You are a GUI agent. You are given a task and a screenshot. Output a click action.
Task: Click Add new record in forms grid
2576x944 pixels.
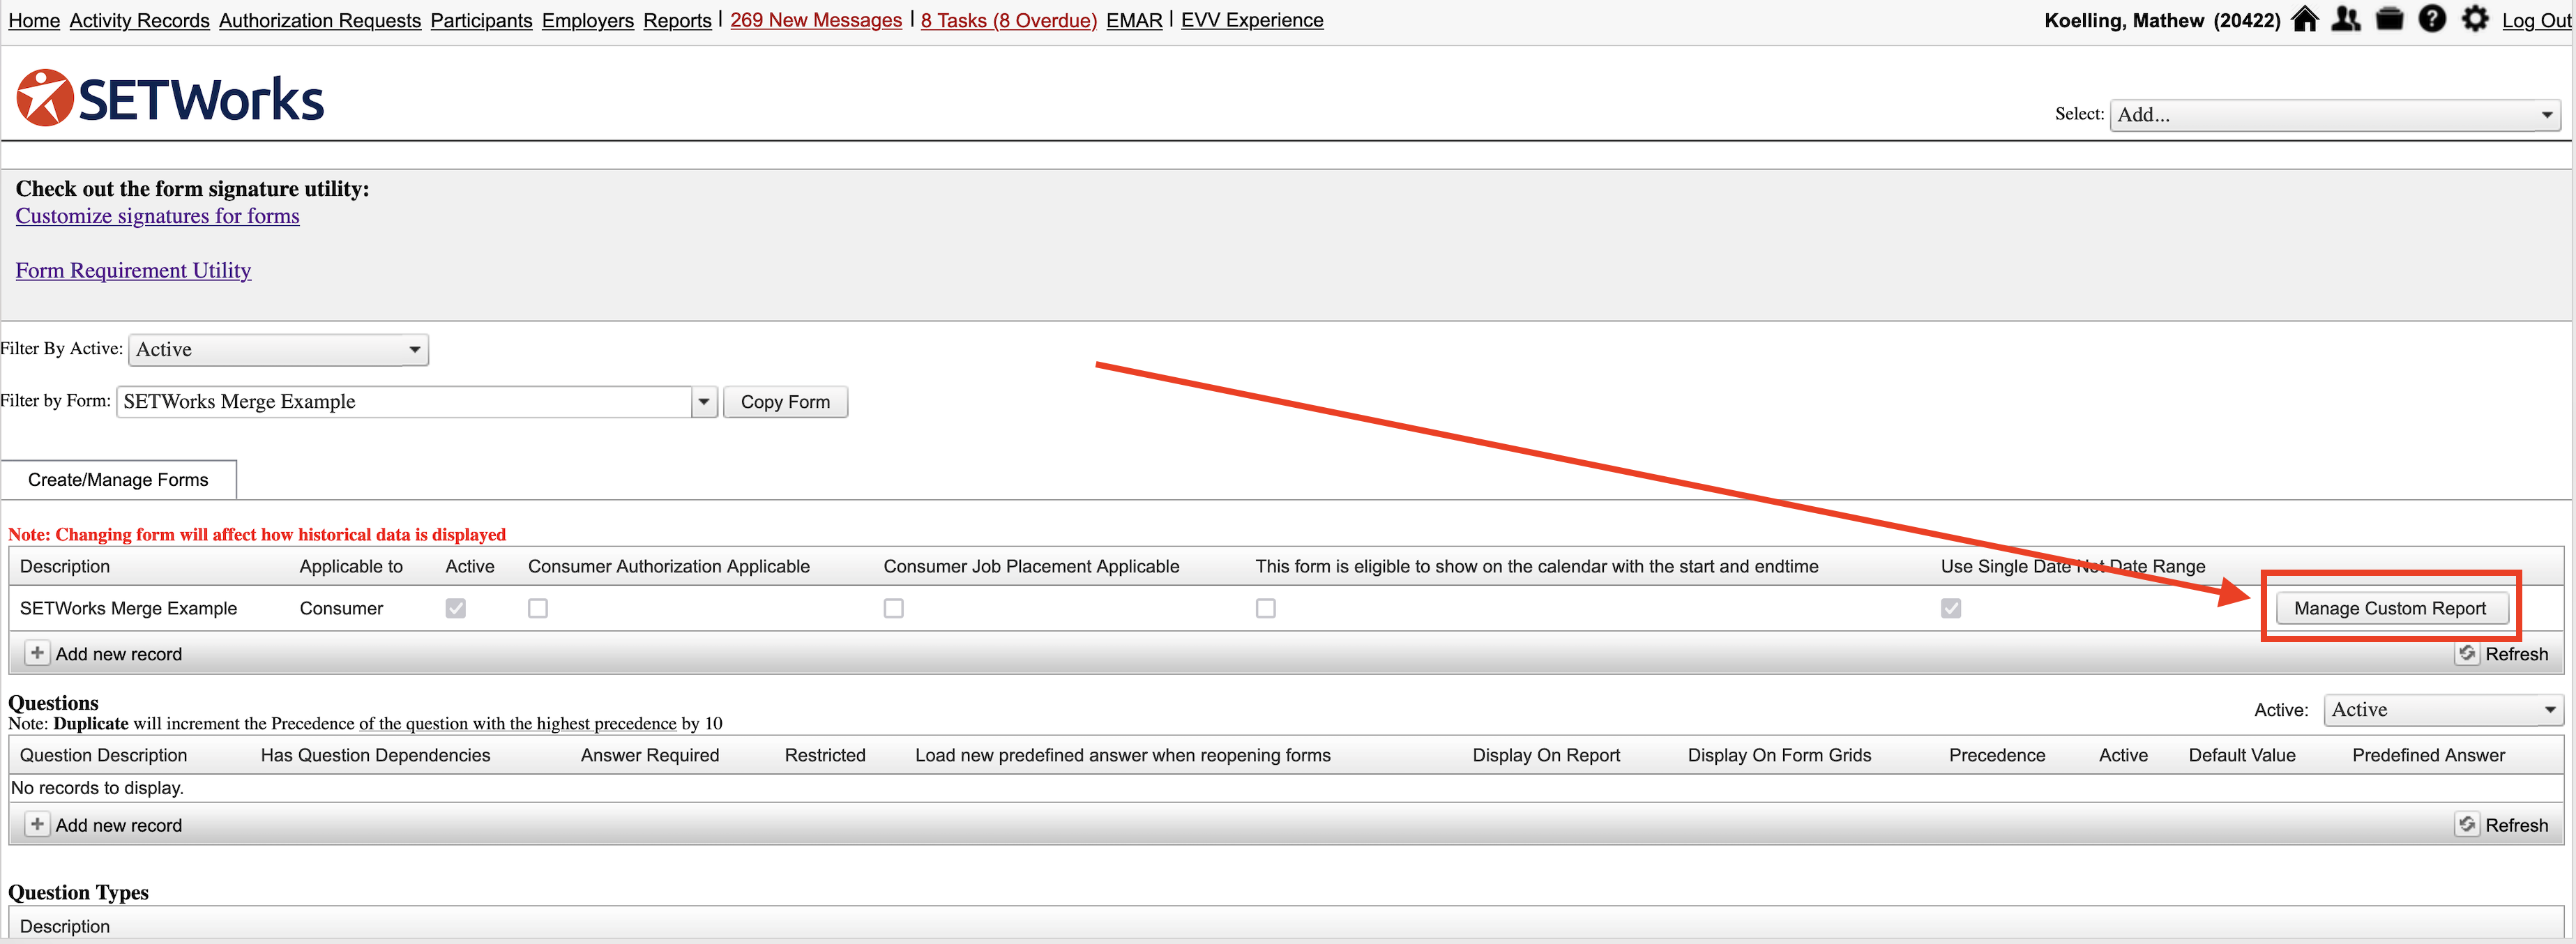118,654
